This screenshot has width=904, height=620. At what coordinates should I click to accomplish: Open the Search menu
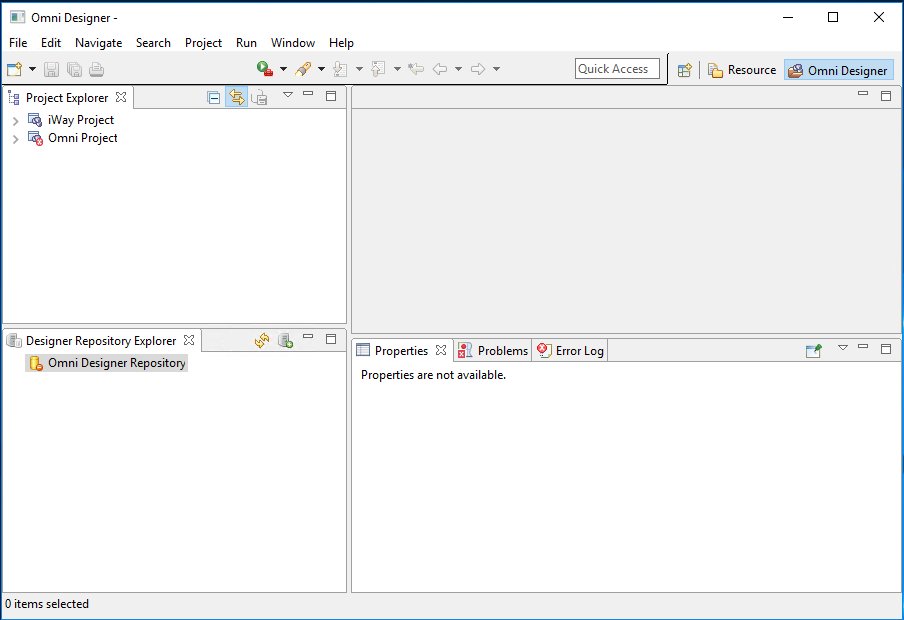(153, 43)
